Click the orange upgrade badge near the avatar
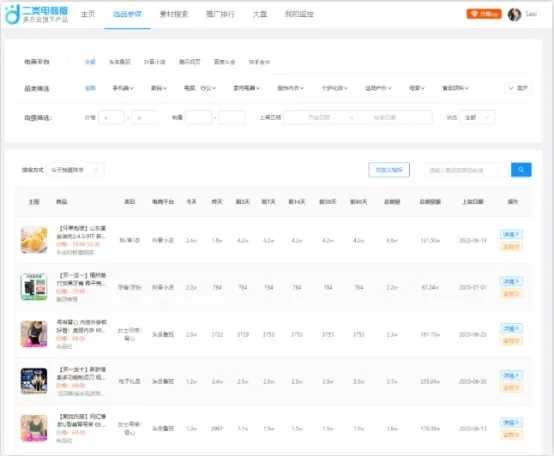554x456 pixels. pyautogui.click(x=484, y=14)
